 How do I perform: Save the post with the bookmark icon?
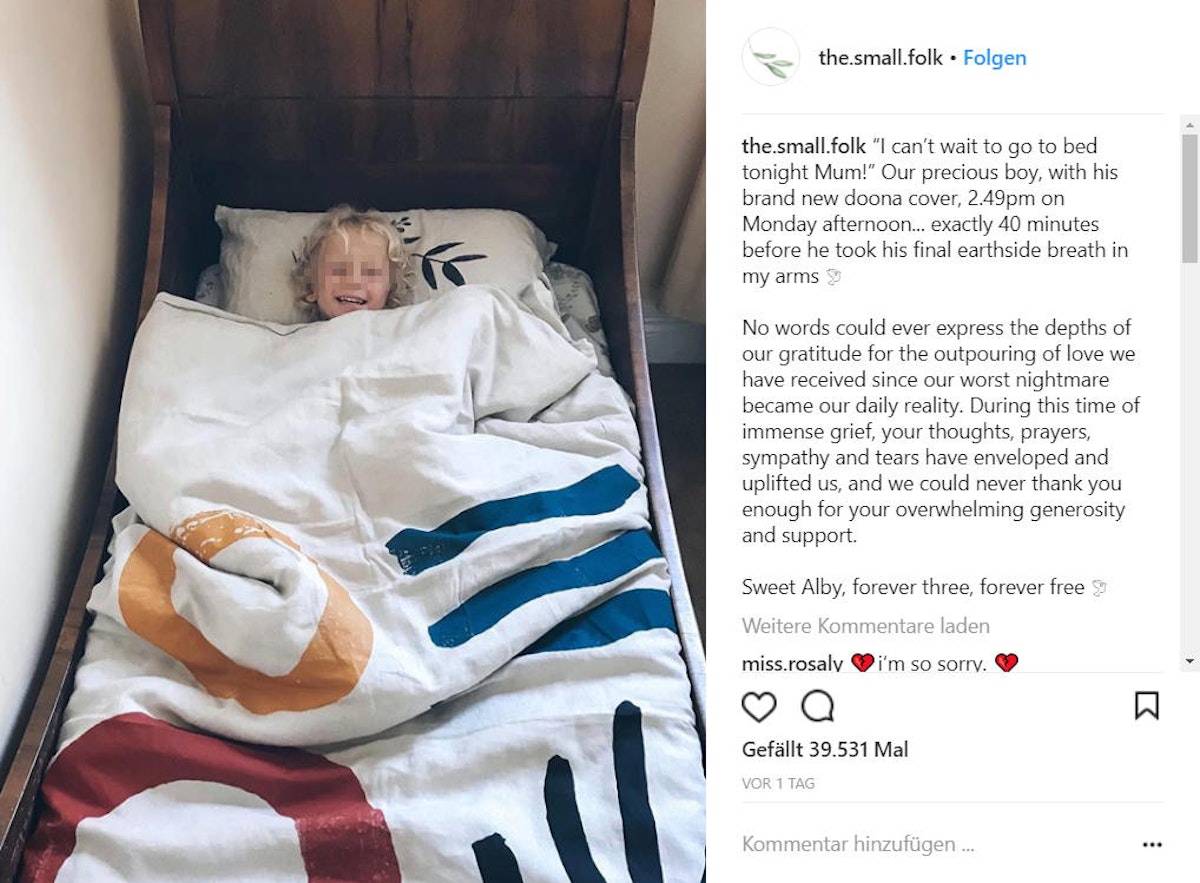click(1146, 706)
